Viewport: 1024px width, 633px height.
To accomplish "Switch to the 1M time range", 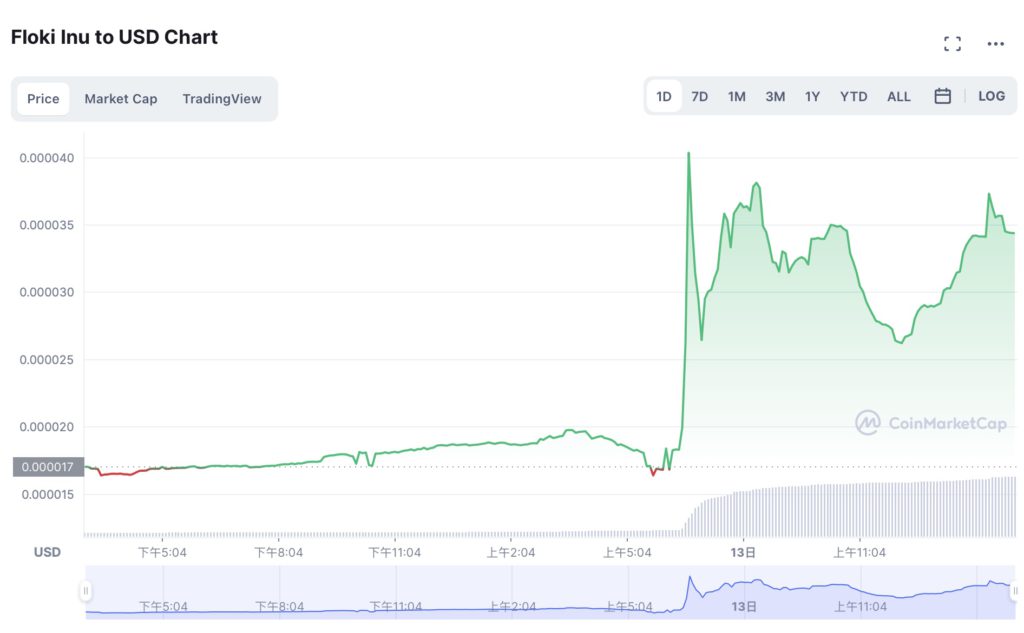I will 737,97.
